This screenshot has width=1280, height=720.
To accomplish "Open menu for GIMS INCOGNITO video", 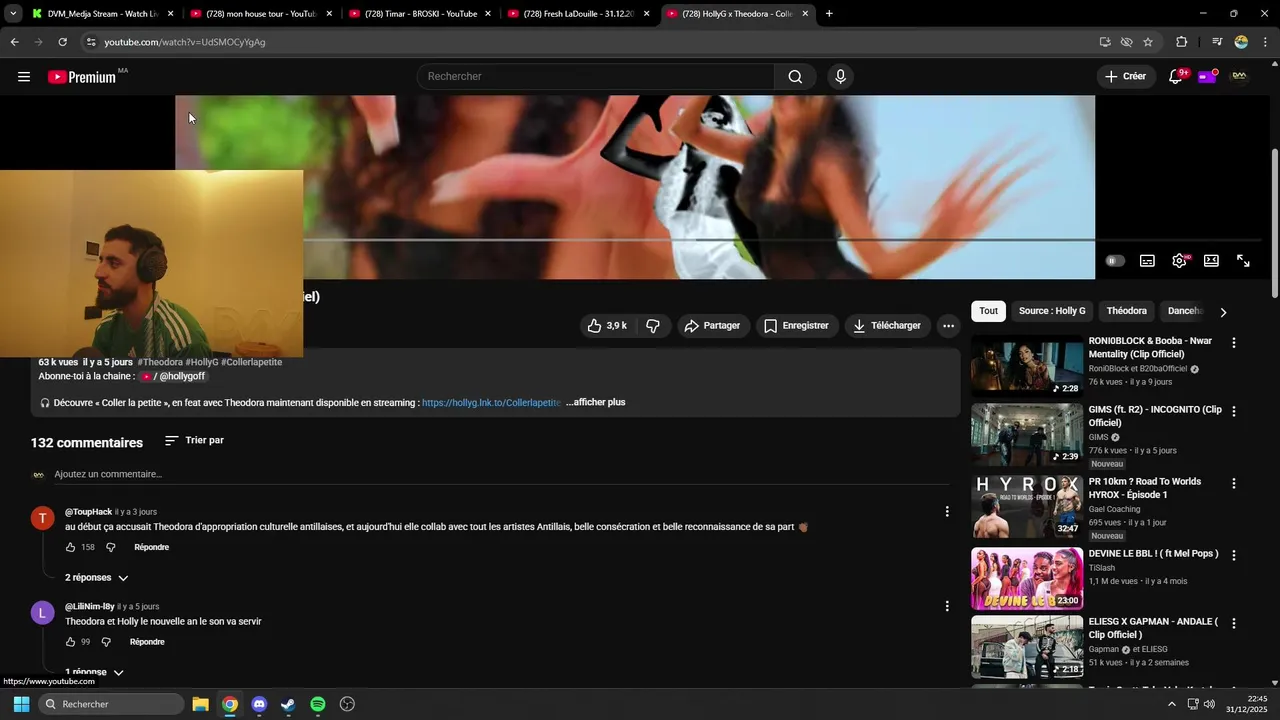I will [1233, 411].
